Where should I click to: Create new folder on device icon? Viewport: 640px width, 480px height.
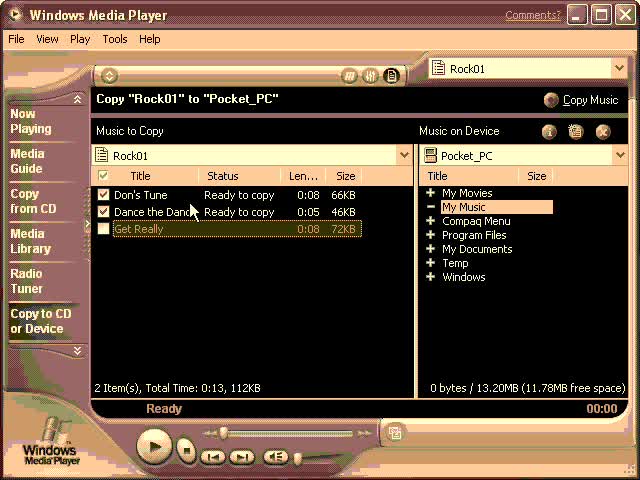576,131
